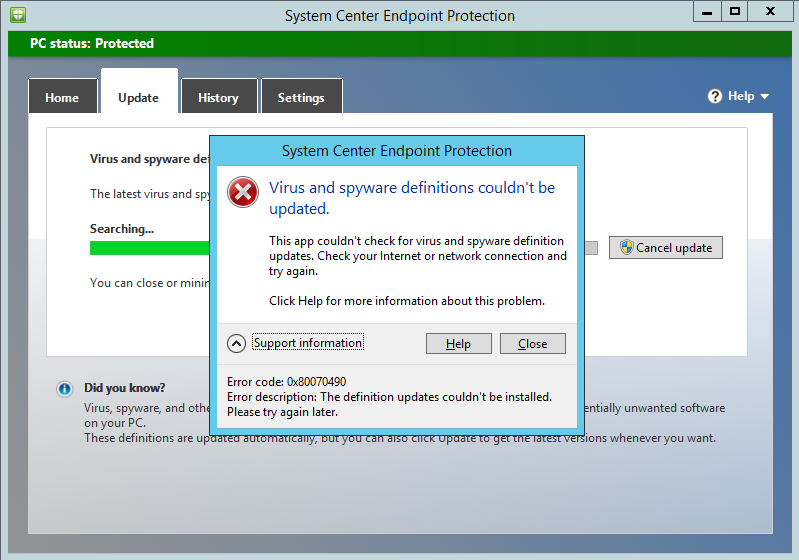799x560 pixels.
Task: Collapse Support information with chevron icon
Action: pos(236,343)
